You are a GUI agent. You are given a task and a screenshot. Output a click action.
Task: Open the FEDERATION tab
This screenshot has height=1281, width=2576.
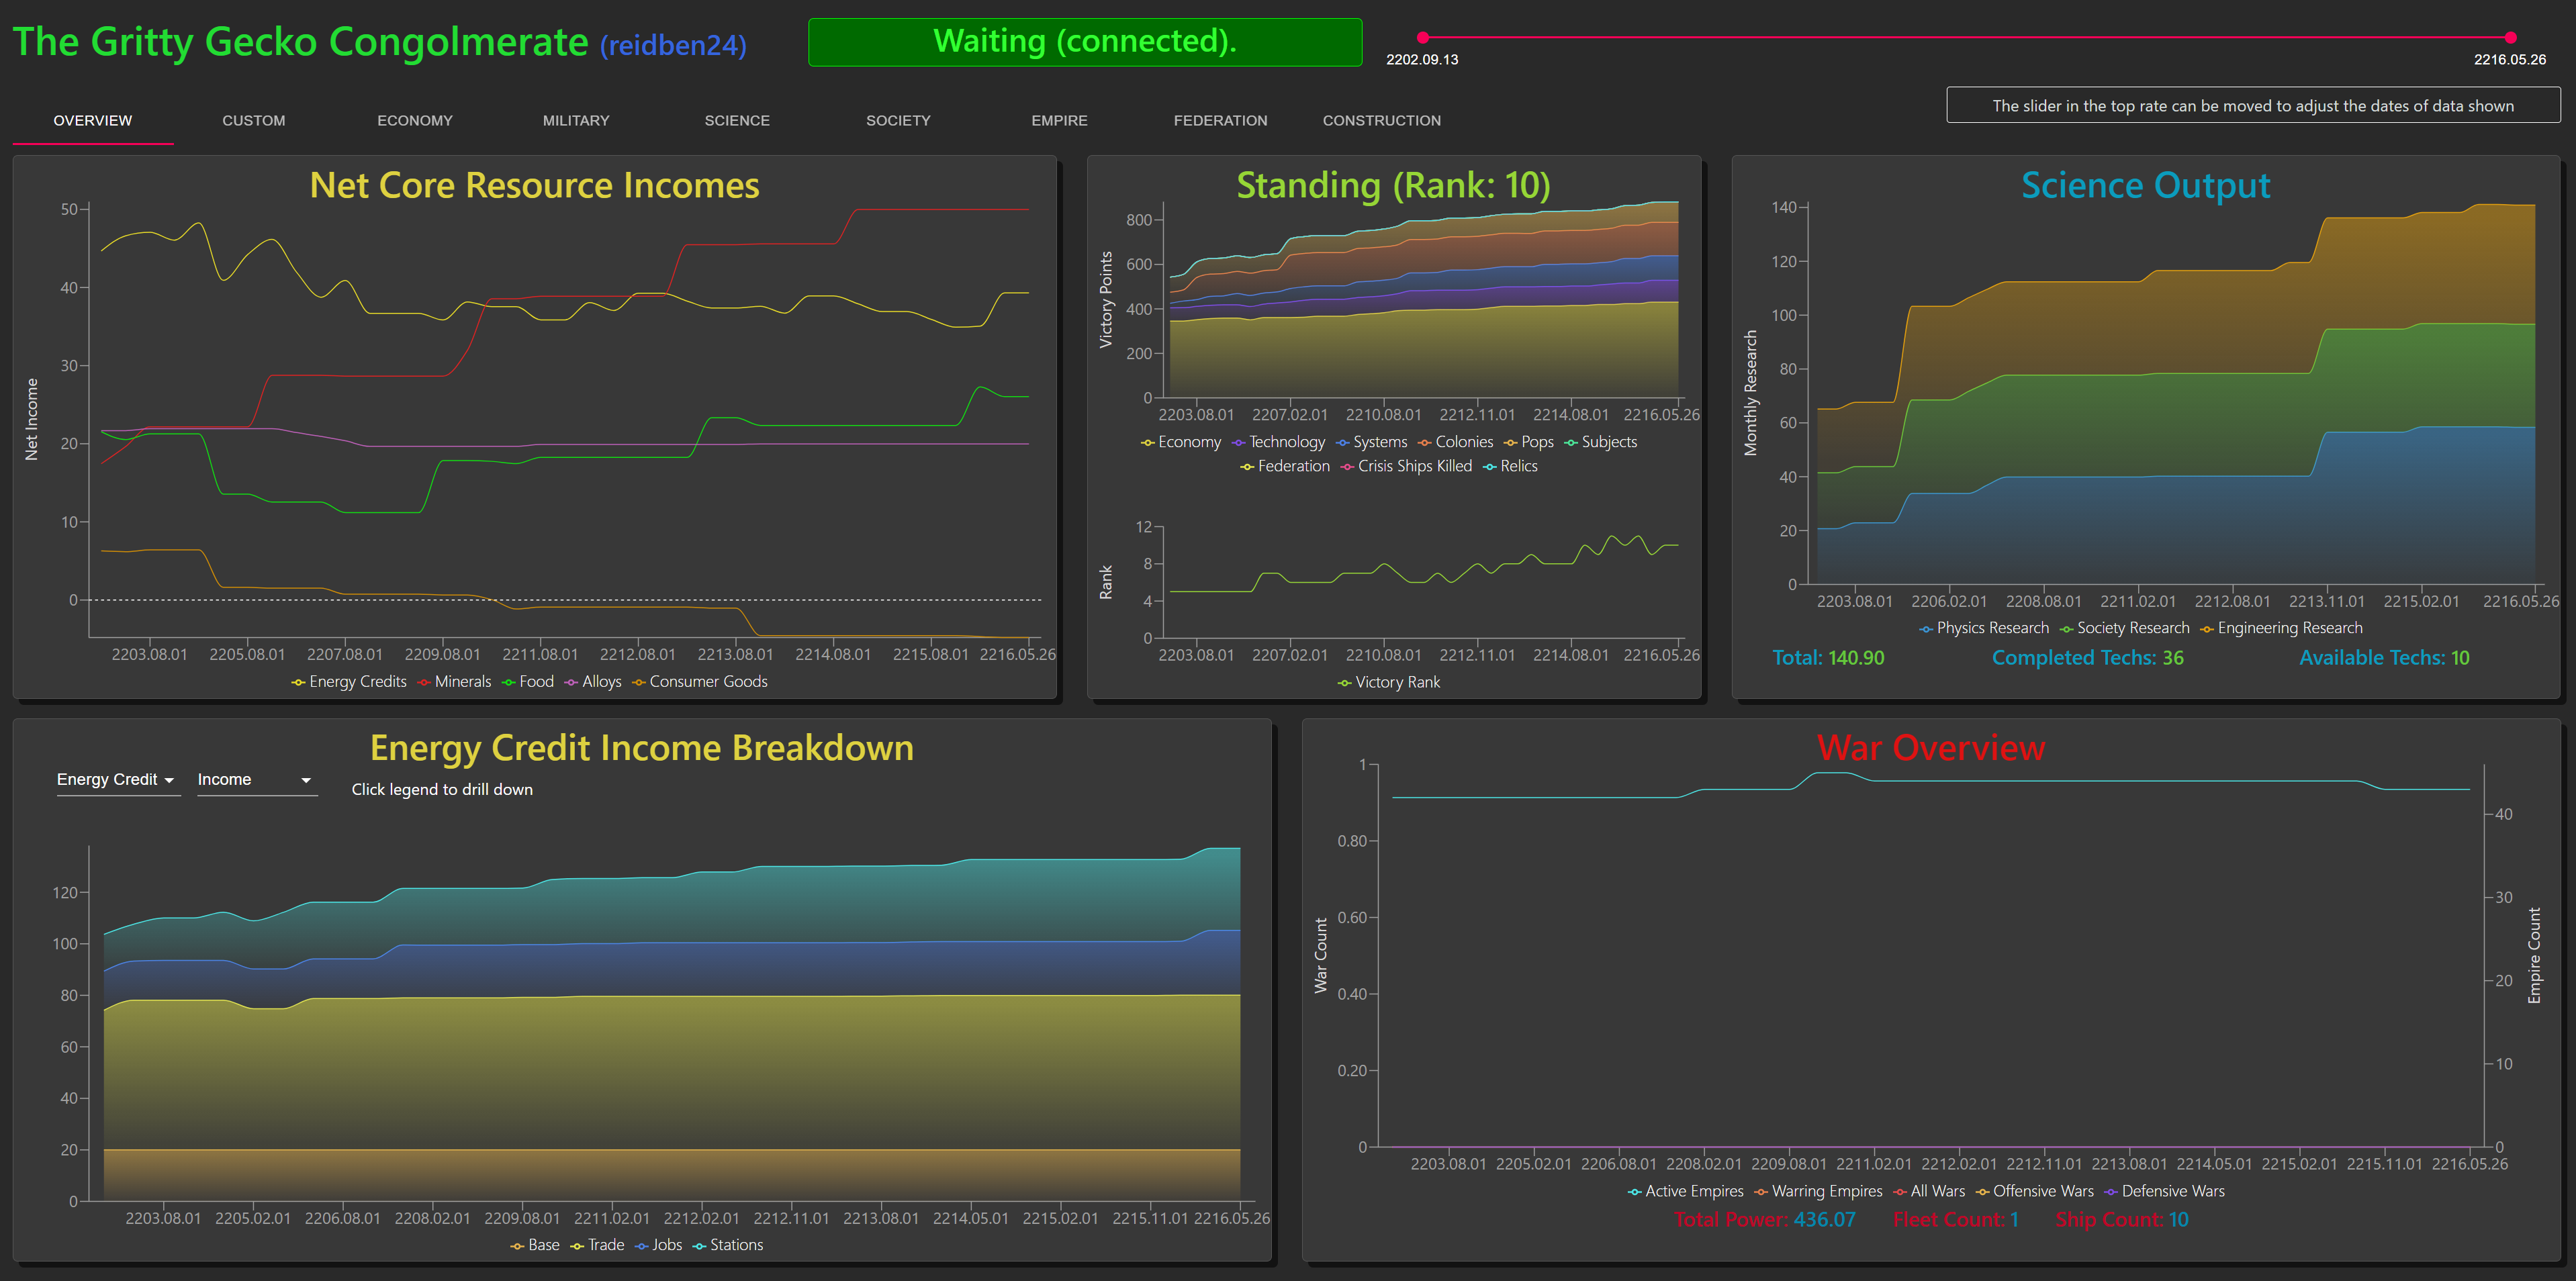click(1219, 121)
